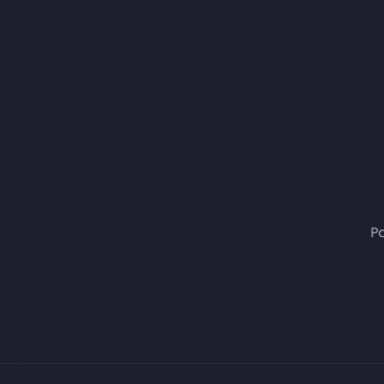Click the horizontal divider line near bottom

click(192, 363)
